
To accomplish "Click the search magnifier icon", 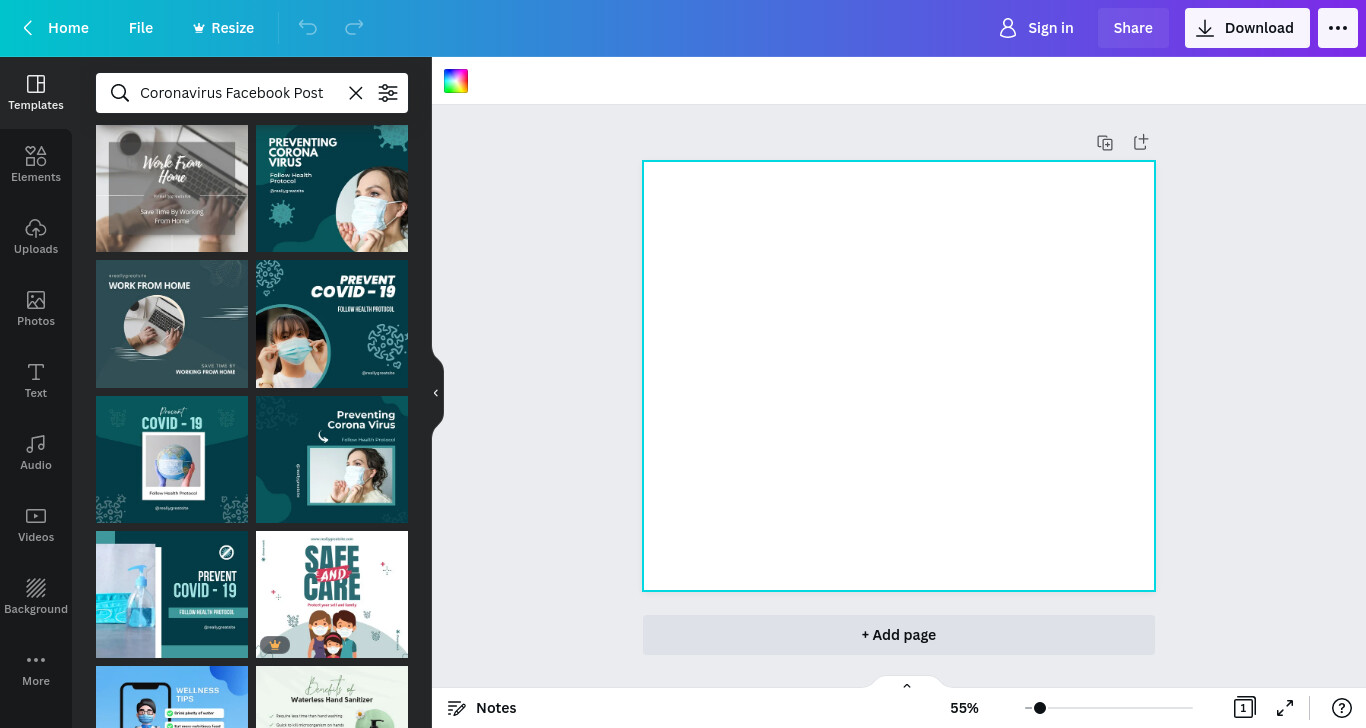I will click(x=120, y=93).
